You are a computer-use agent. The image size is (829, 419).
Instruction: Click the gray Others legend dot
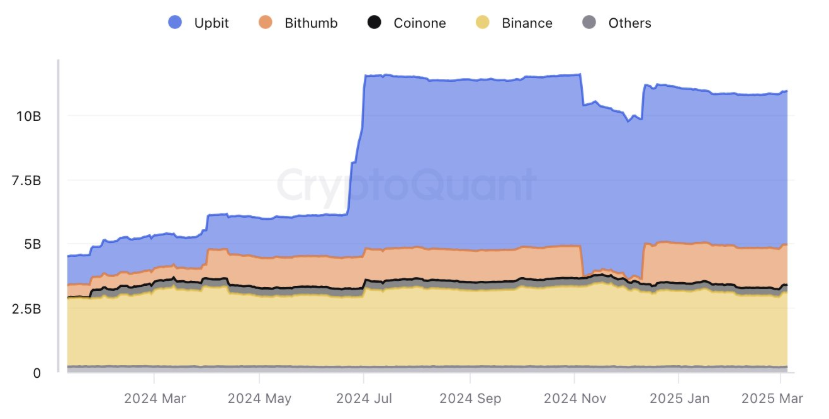589,22
